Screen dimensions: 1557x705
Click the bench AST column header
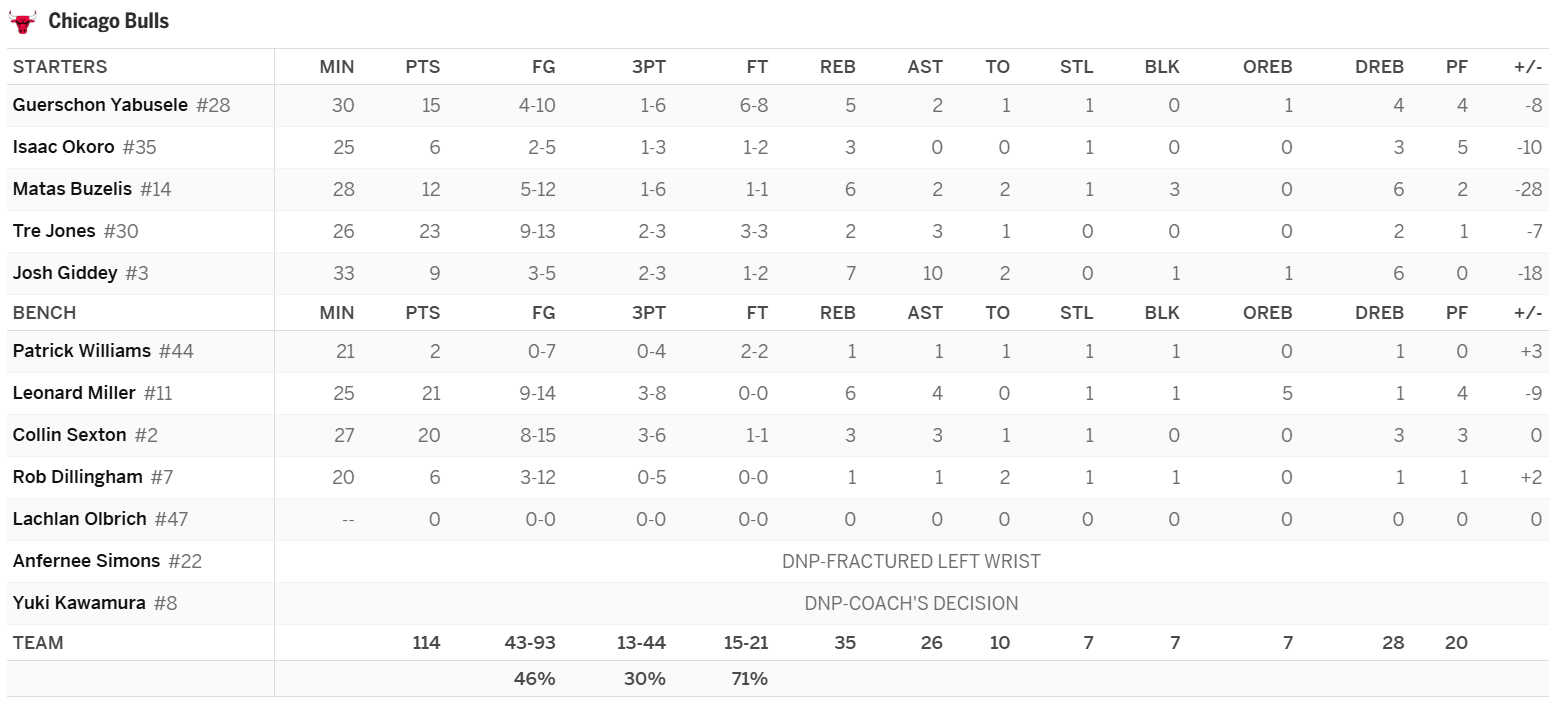tap(924, 313)
